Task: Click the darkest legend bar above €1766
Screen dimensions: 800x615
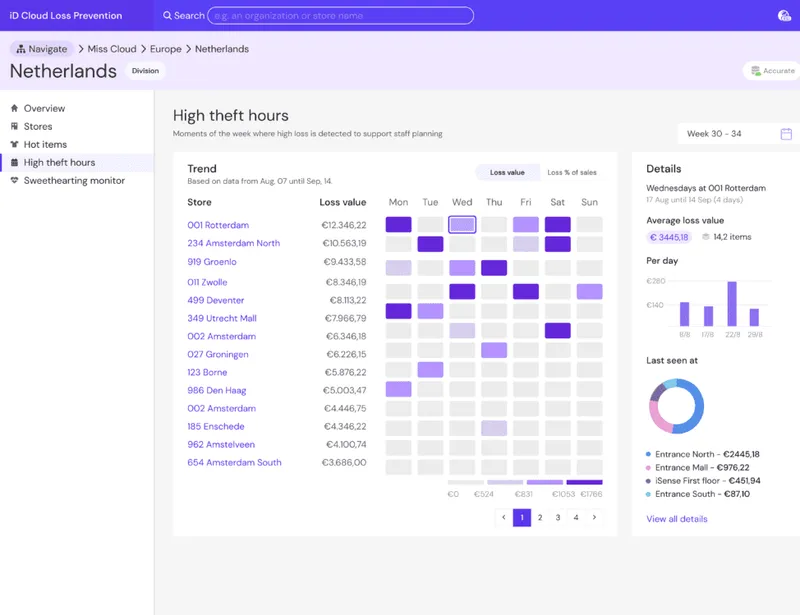Action: (x=584, y=482)
